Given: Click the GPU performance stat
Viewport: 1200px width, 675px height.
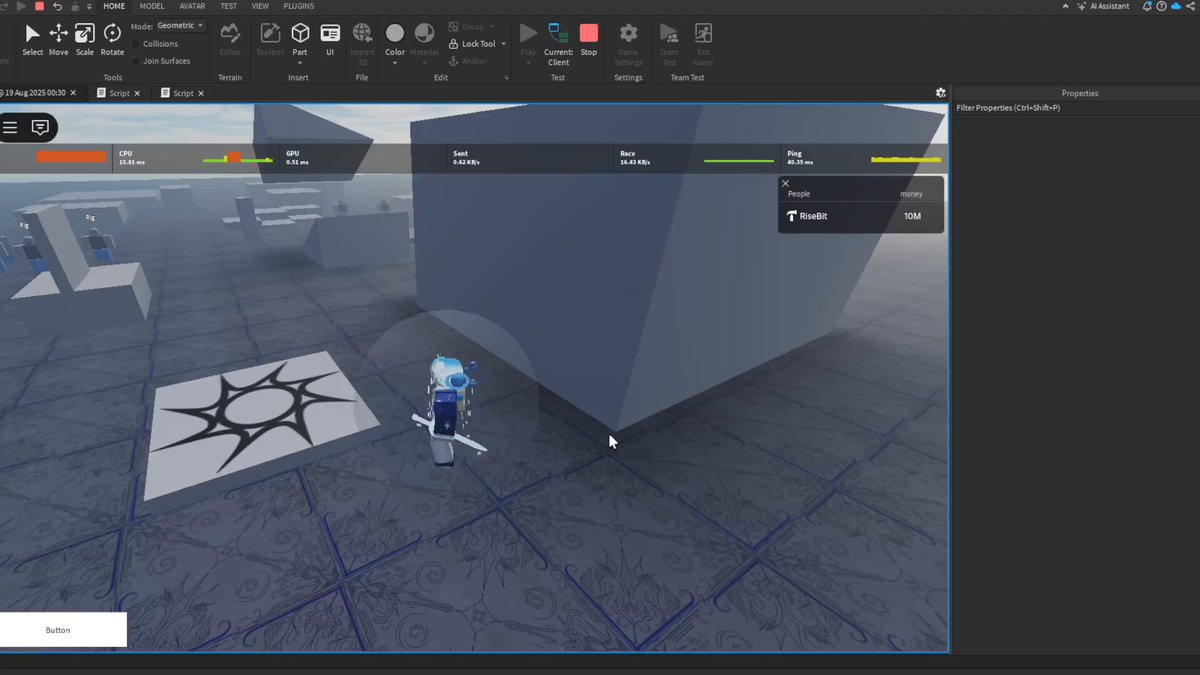Looking at the screenshot, I should [x=362, y=158].
